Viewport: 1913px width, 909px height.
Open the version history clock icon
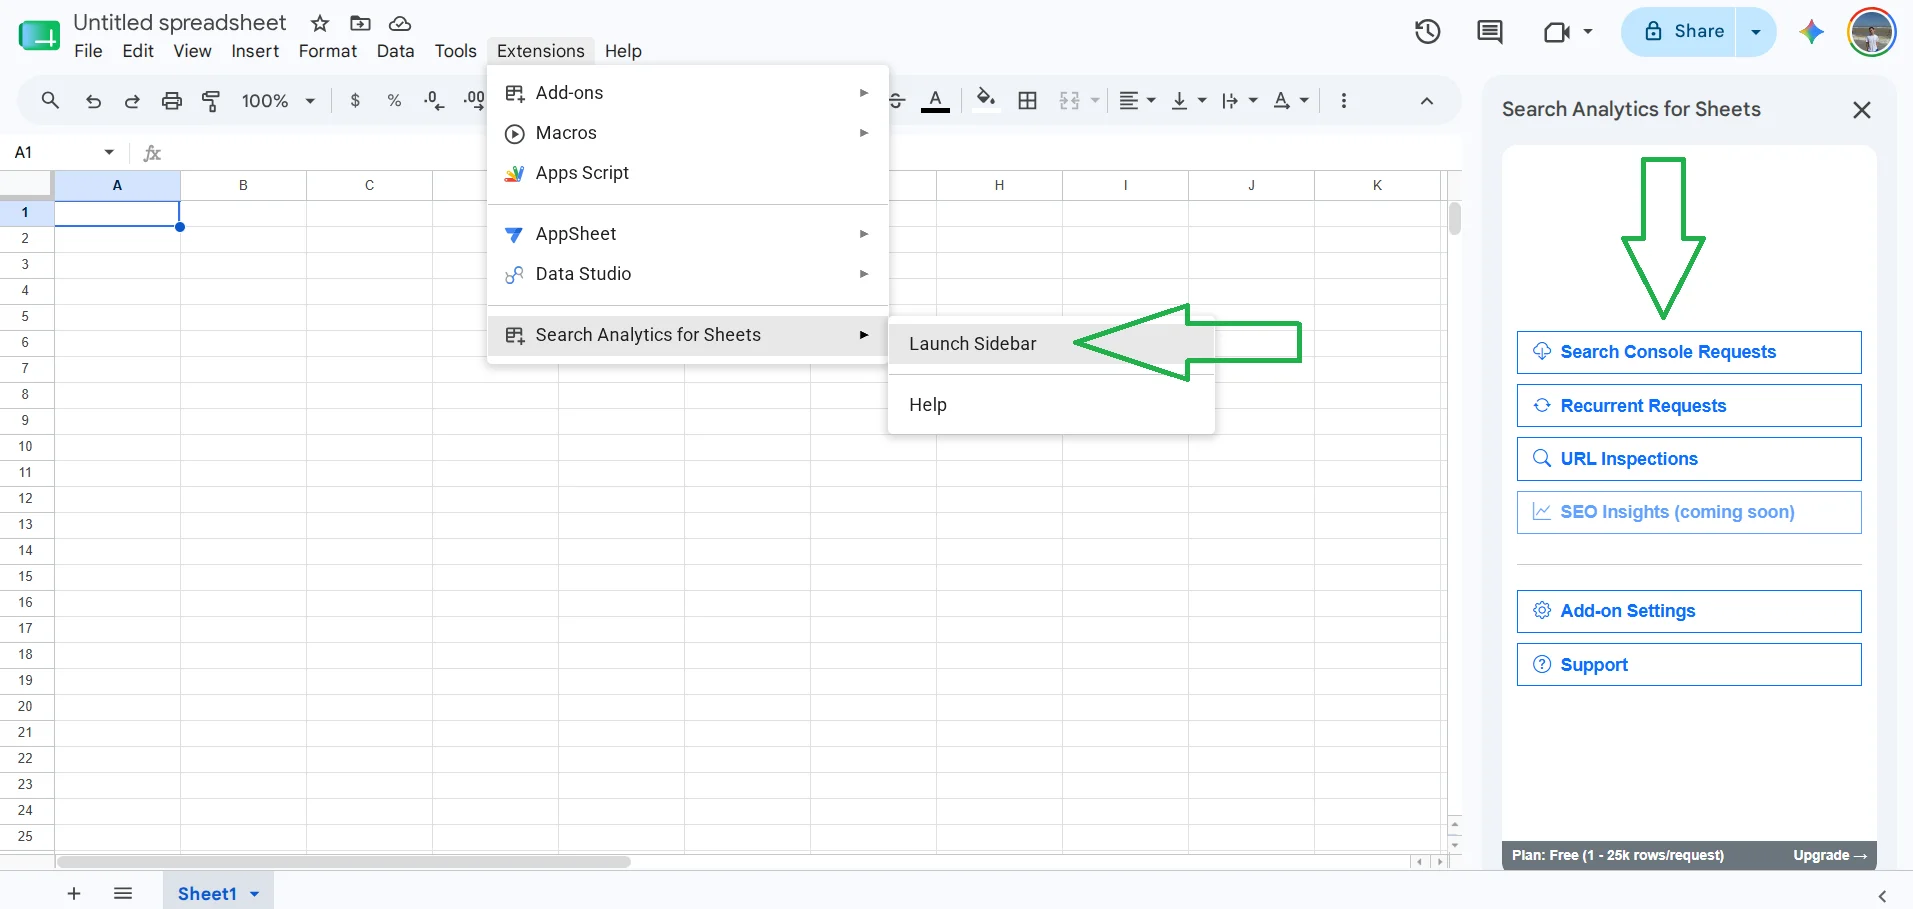(1427, 32)
